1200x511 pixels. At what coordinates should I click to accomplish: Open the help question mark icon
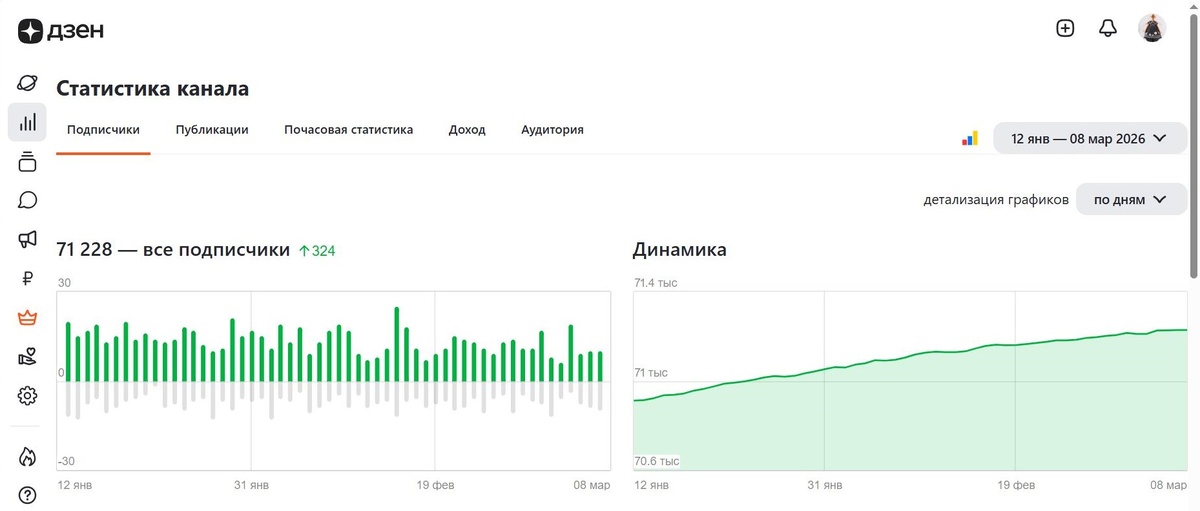[x=28, y=495]
